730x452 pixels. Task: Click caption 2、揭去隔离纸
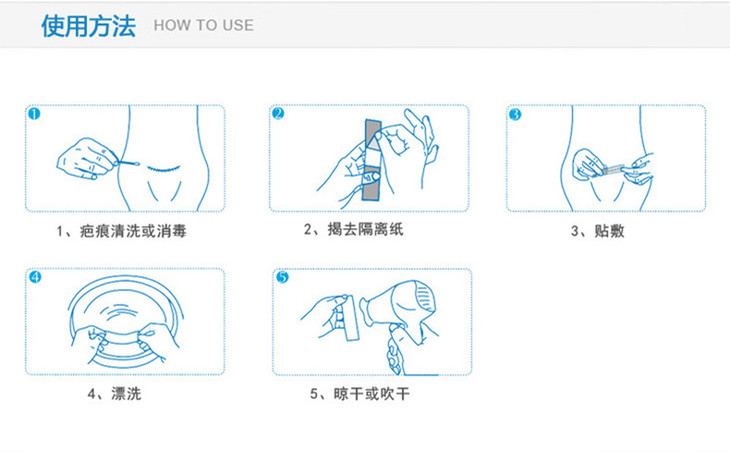coord(354,229)
